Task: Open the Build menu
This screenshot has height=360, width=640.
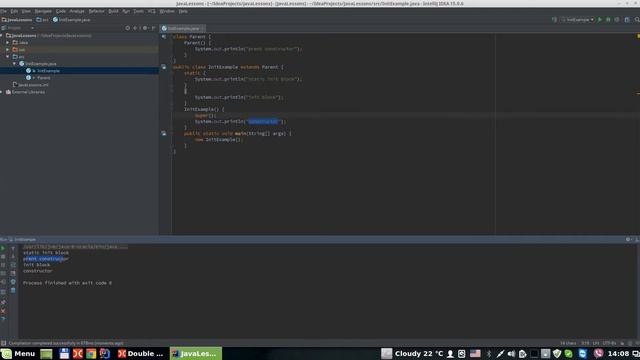Action: tap(113, 11)
